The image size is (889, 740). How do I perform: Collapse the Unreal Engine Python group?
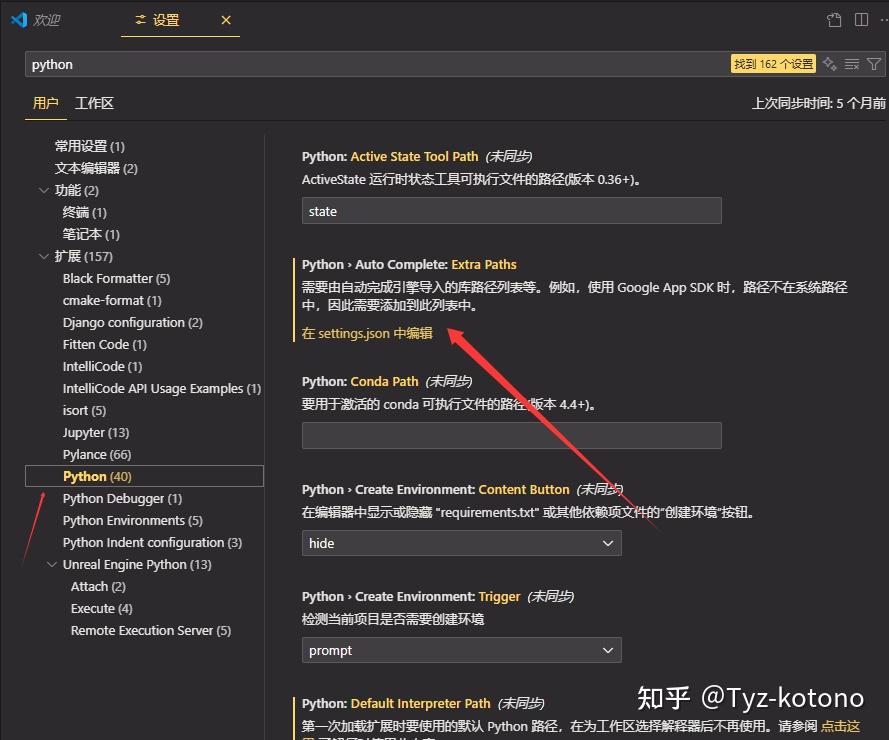click(x=52, y=564)
